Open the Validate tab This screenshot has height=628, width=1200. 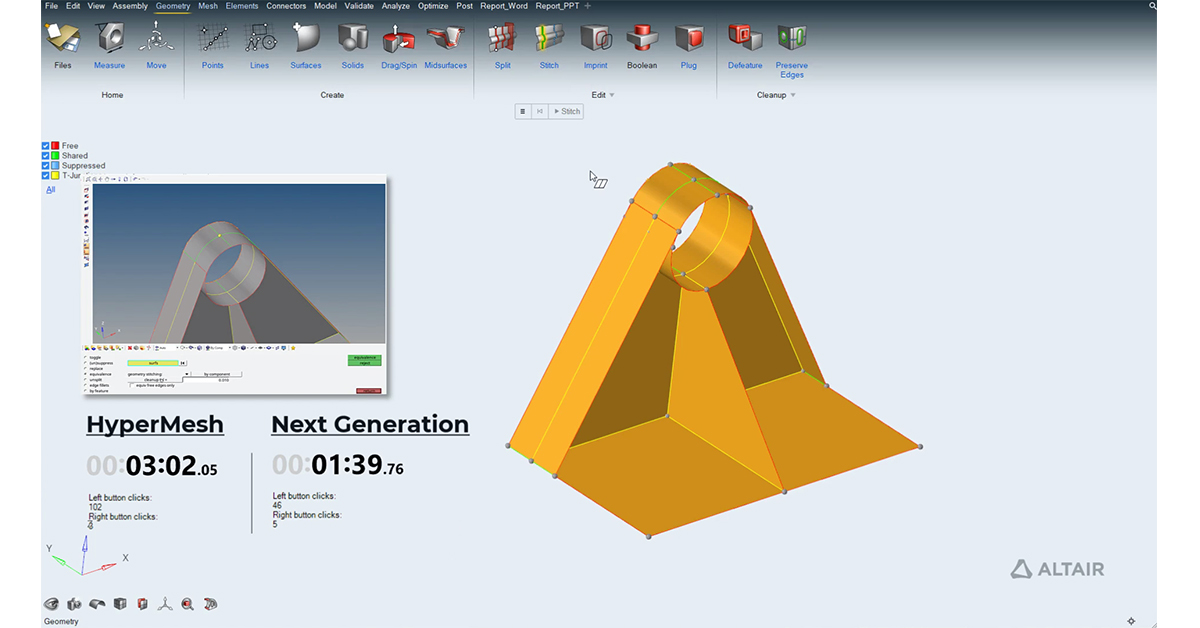[360, 6]
